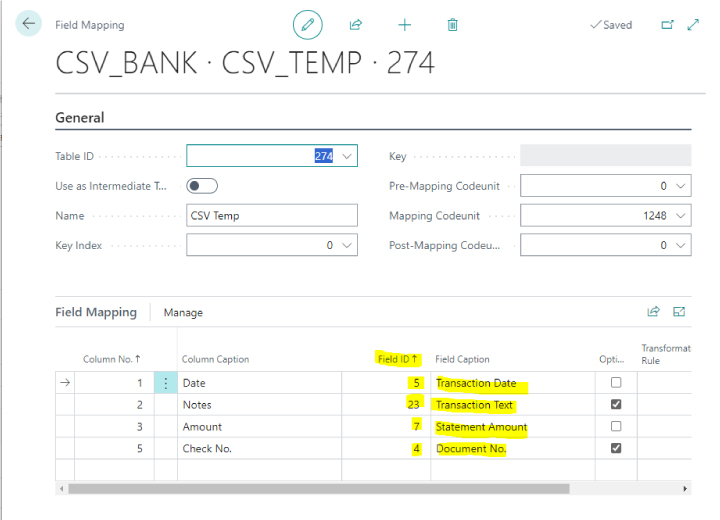Expand the Mapping Codeunit dropdown
The height and width of the screenshot is (520, 720).
point(680,215)
